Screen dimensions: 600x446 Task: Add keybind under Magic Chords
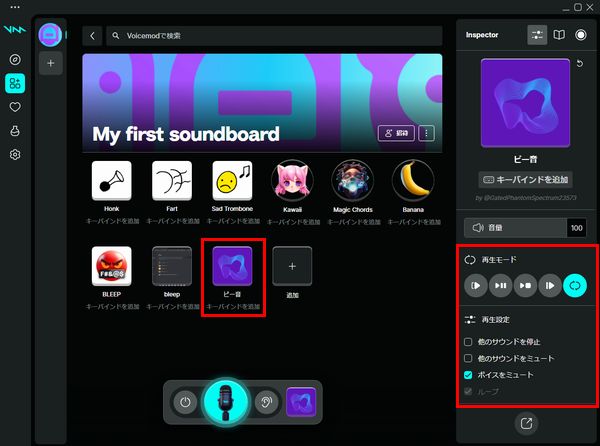pos(354,222)
